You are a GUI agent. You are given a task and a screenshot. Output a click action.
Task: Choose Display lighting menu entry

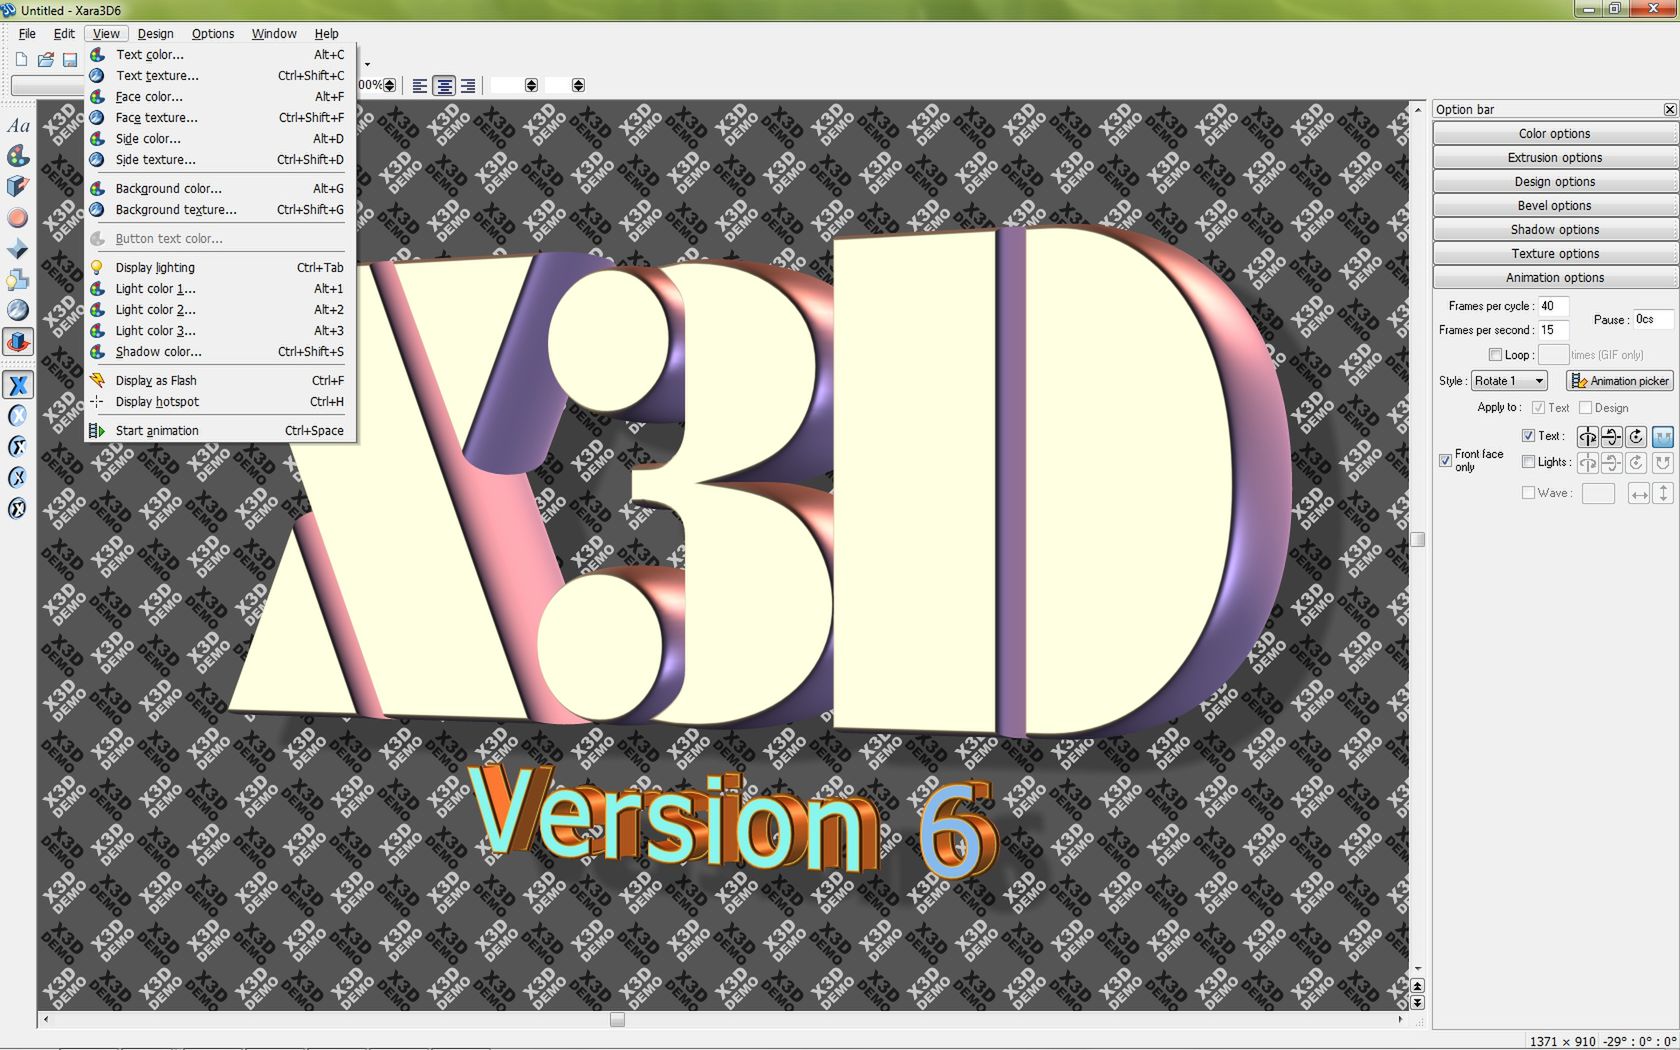[x=220, y=268]
